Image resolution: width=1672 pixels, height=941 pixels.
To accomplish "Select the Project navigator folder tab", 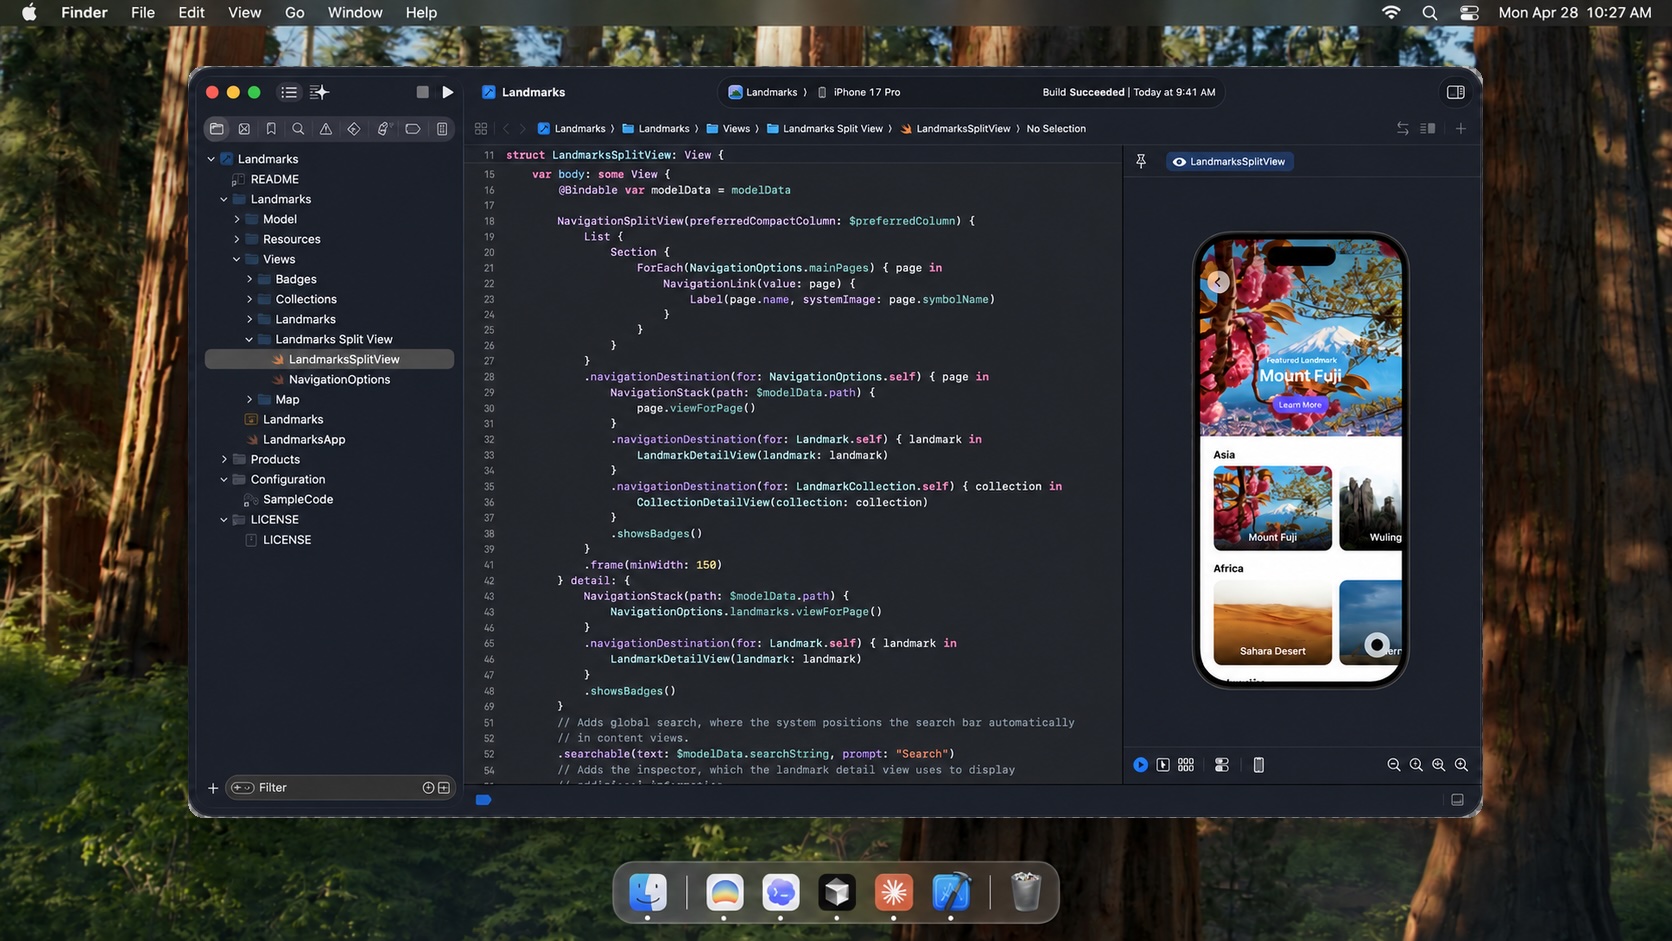I will [217, 129].
